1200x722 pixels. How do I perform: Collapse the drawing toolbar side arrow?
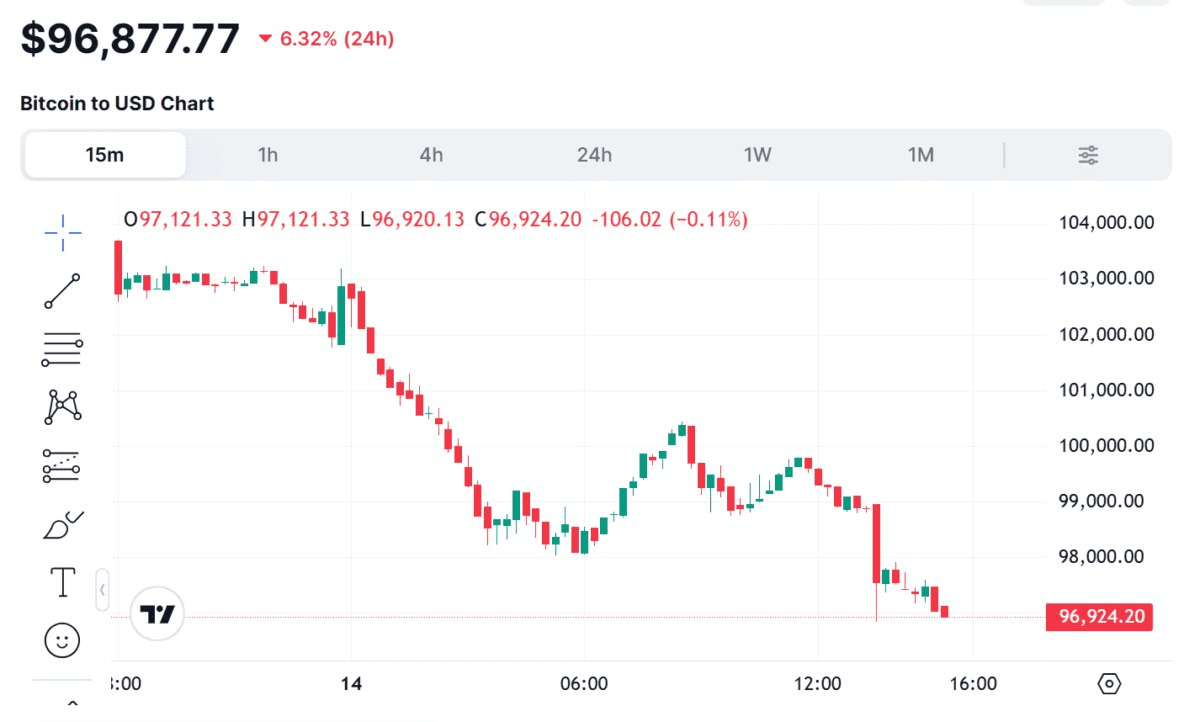pyautogui.click(x=102, y=590)
